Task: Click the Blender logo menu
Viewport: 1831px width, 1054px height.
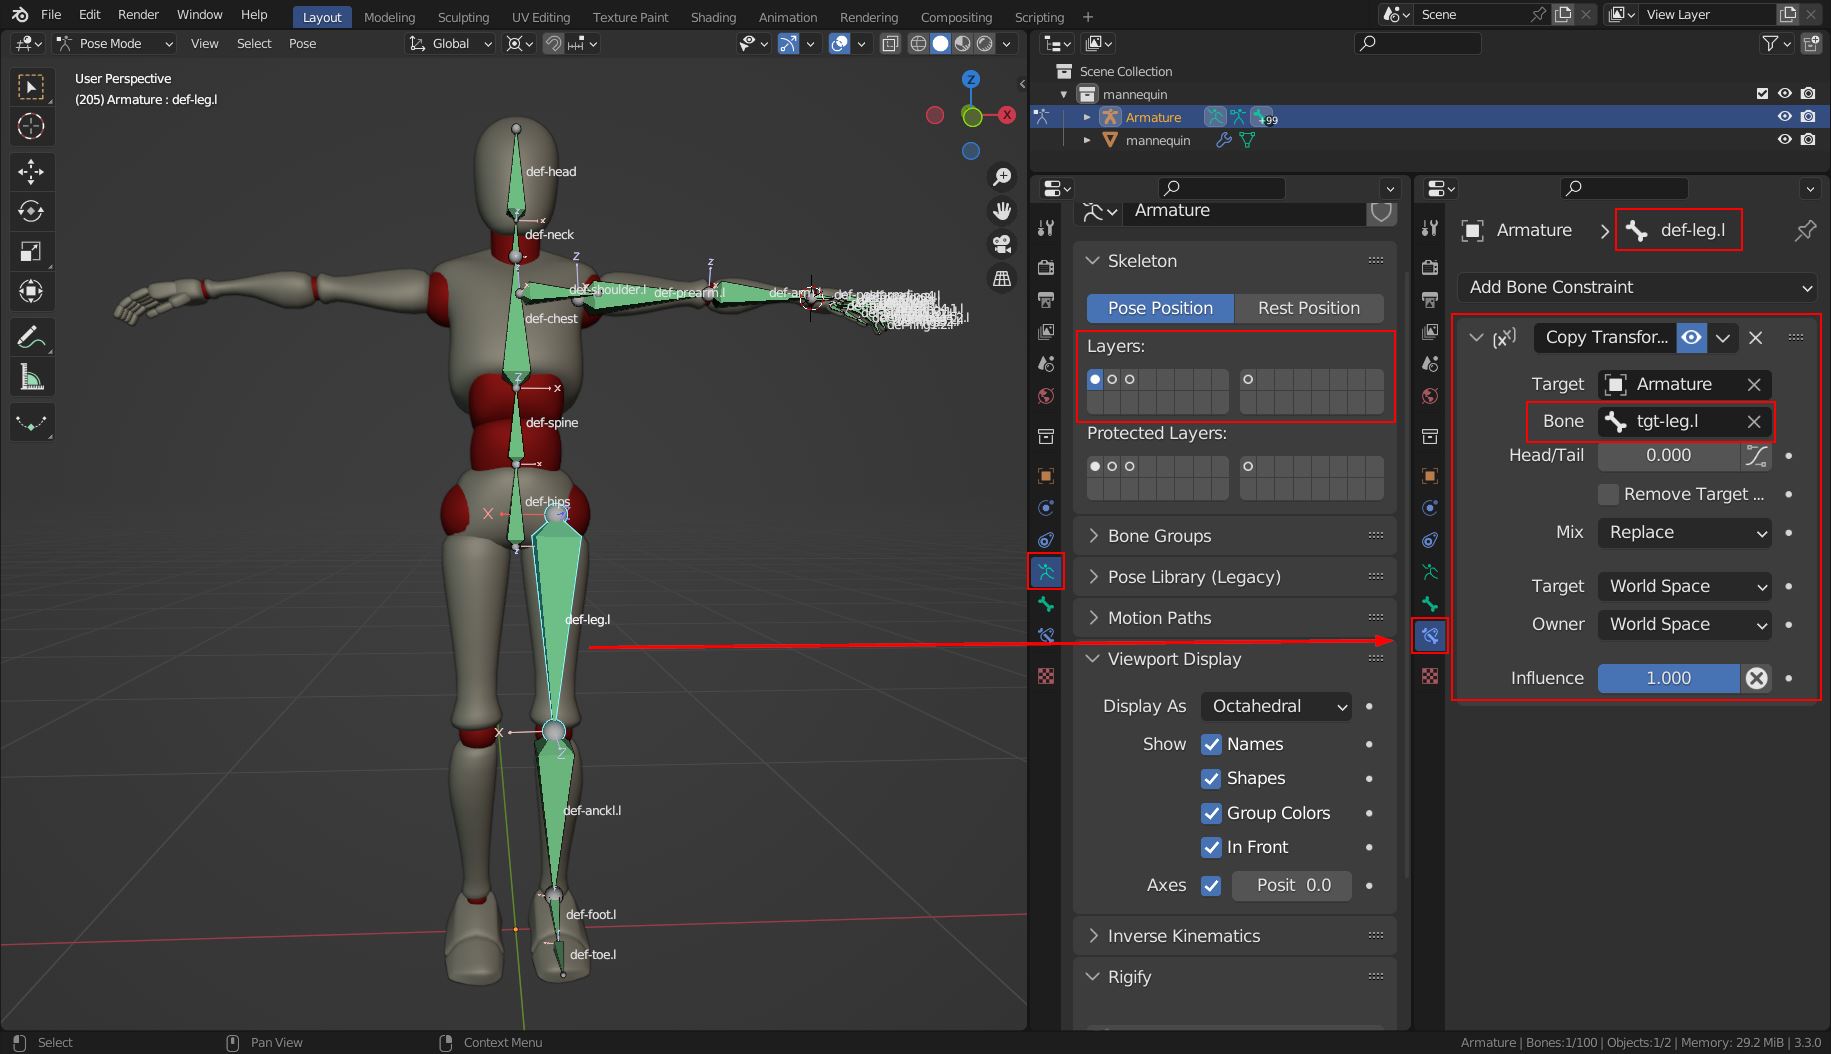Action: click(20, 15)
